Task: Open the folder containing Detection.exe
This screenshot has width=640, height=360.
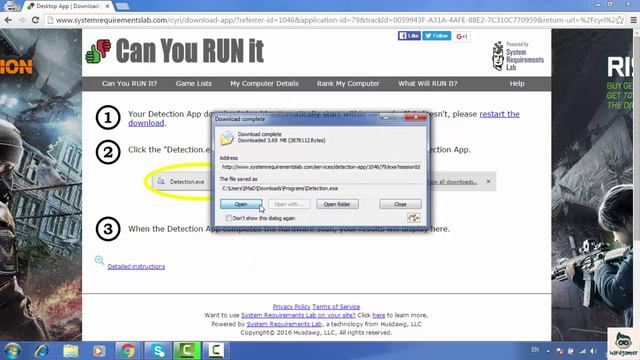Action: coord(337,204)
